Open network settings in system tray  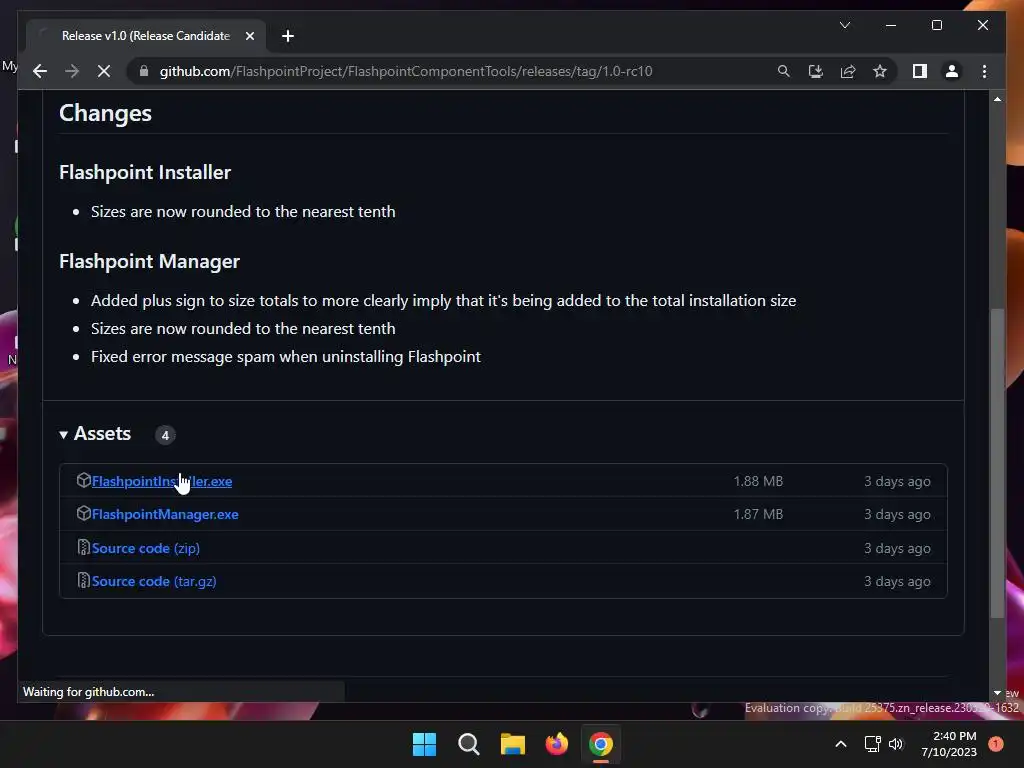[x=872, y=744]
